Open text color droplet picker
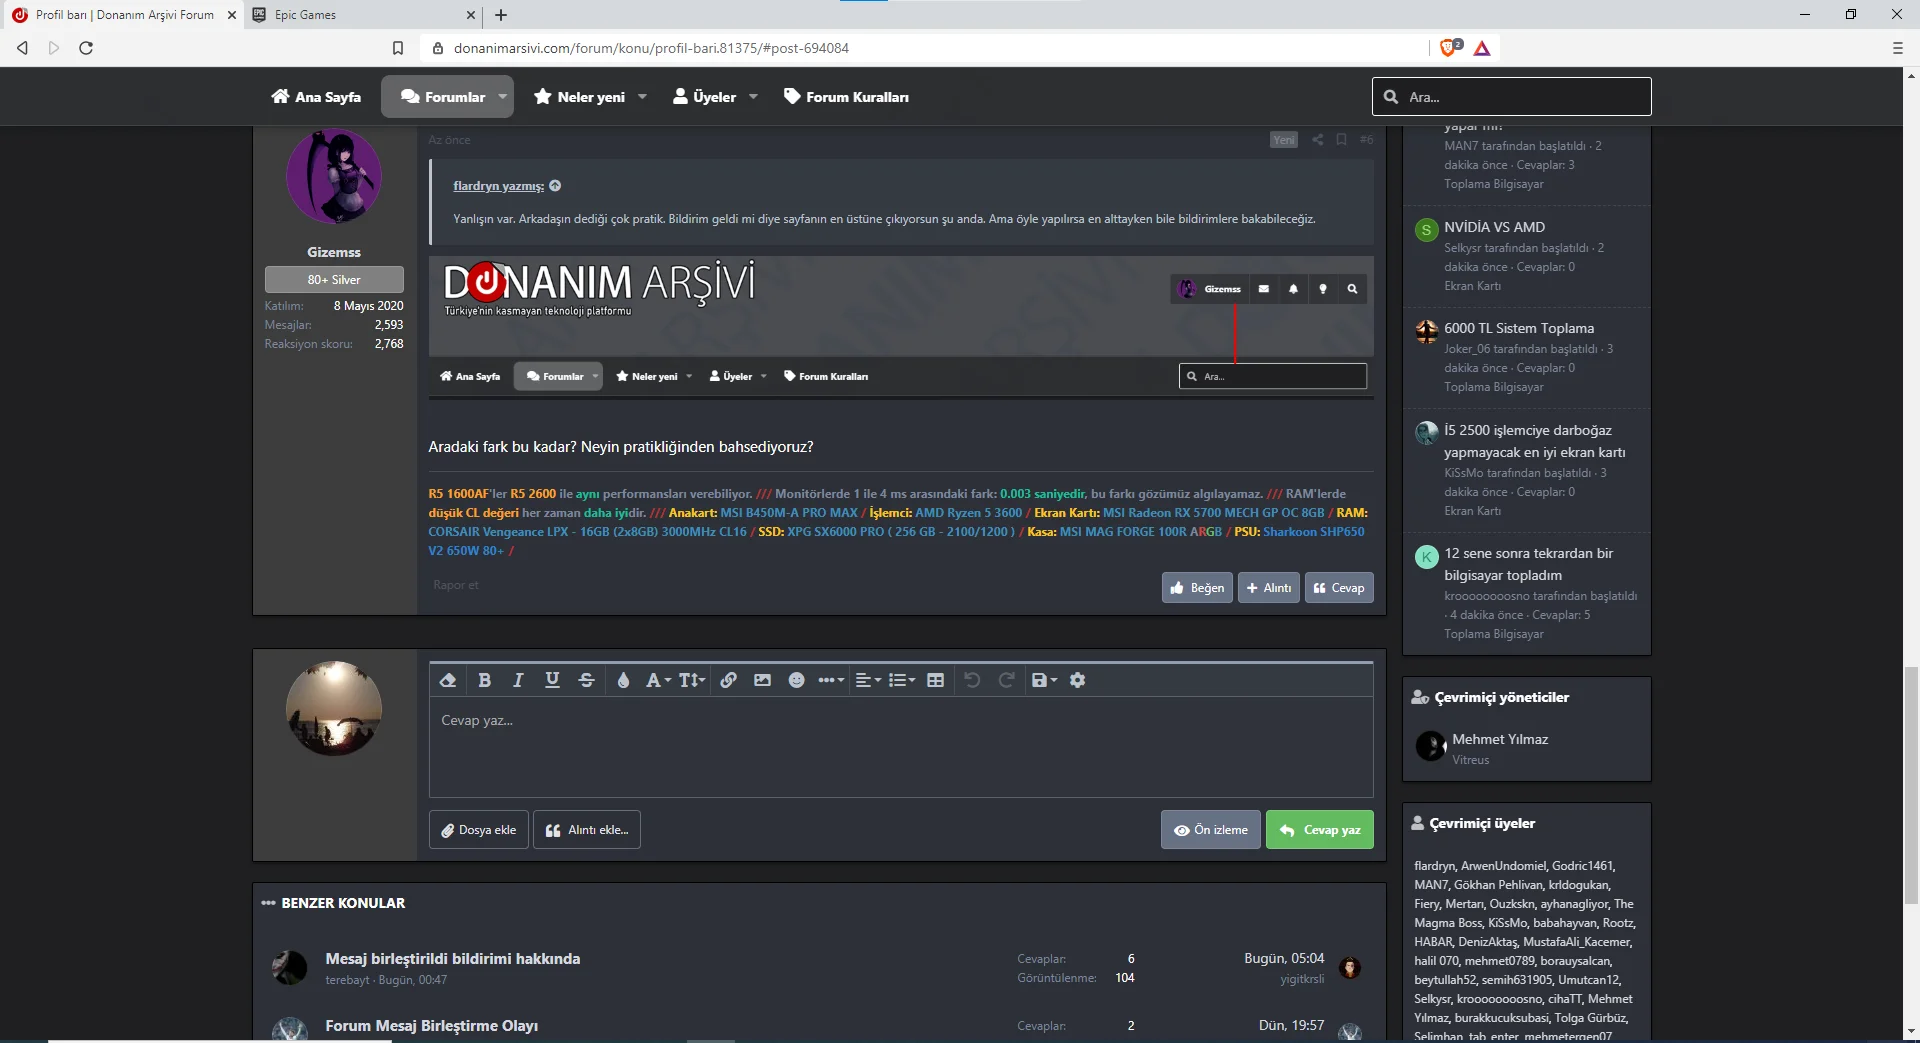Screen dimensions: 1920x1043 click(623, 680)
